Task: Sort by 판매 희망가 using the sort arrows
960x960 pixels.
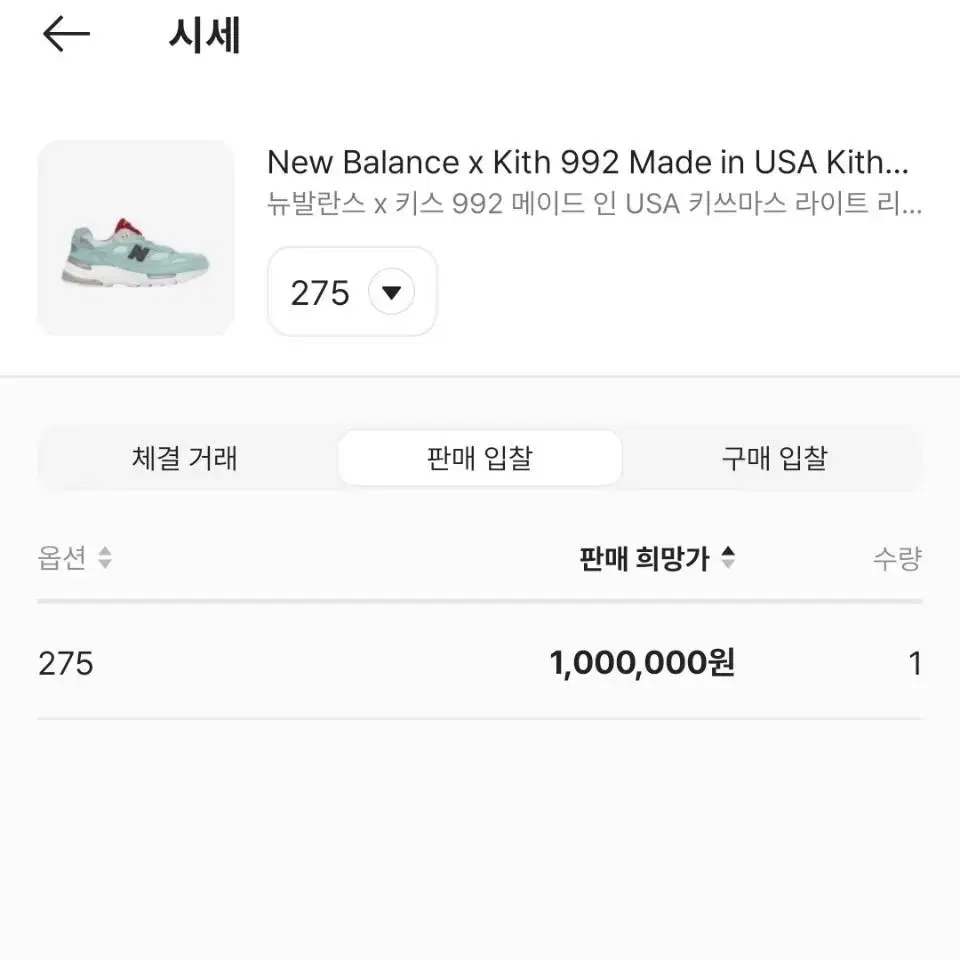Action: 727,558
